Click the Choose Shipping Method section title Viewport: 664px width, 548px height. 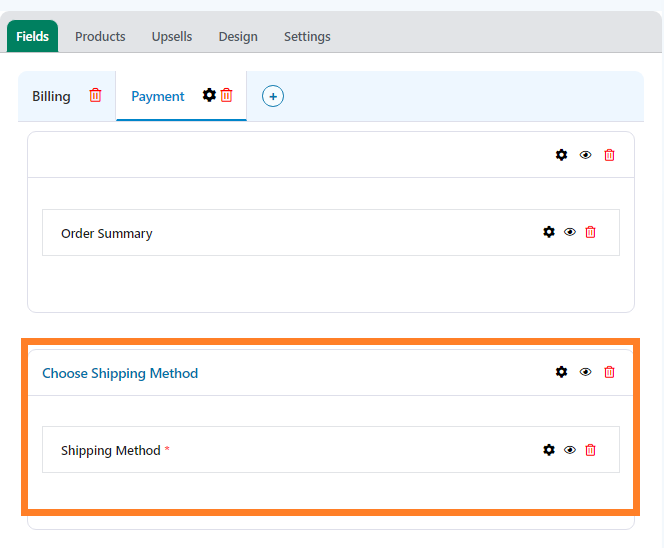[x=120, y=373]
